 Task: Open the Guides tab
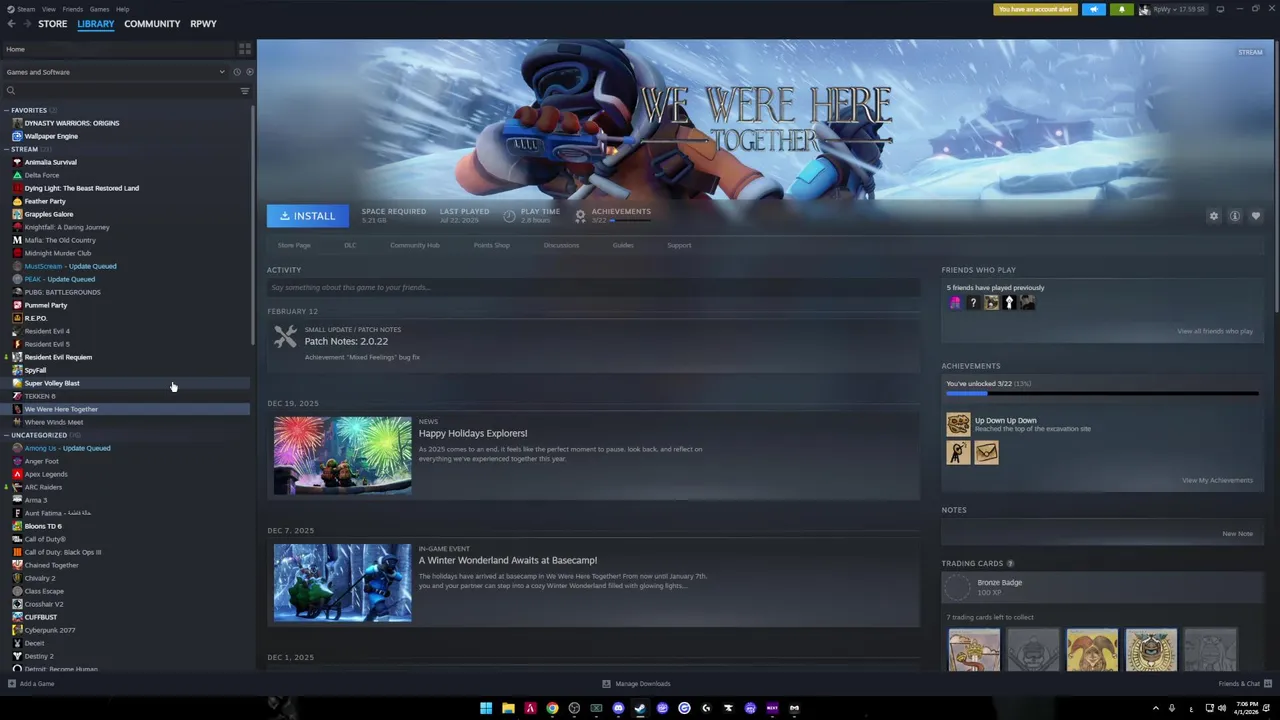[x=623, y=245]
